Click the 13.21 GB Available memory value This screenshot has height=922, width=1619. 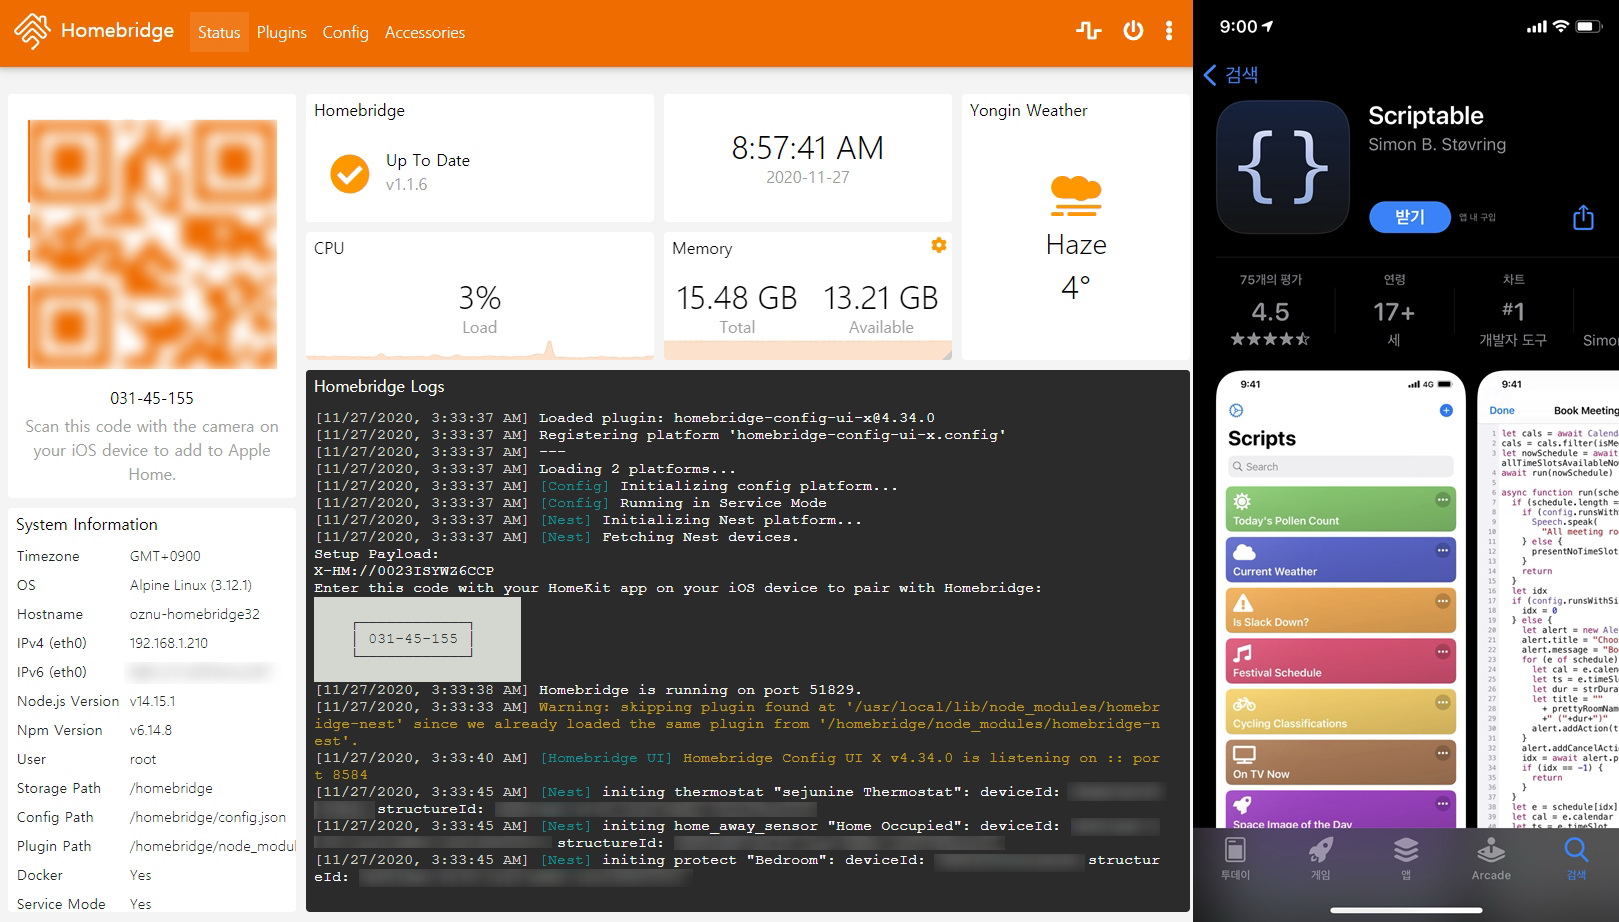881,298
